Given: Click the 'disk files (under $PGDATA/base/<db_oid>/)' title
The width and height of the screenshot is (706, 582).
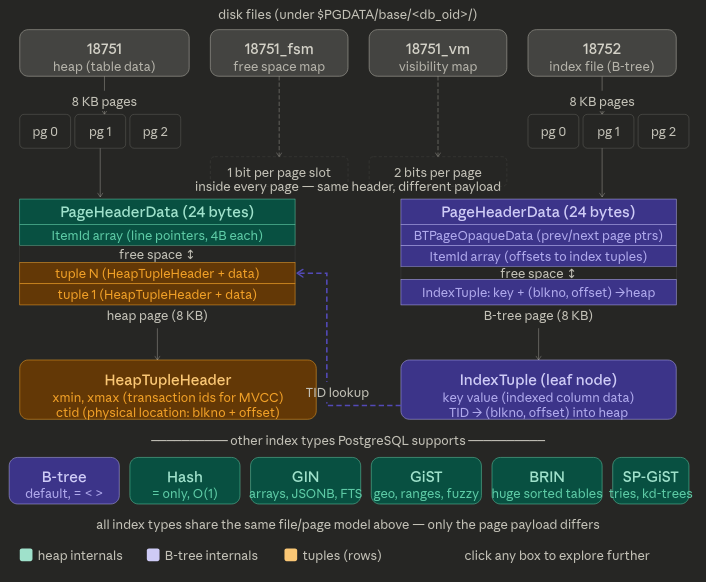Looking at the screenshot, I should coord(348,14).
